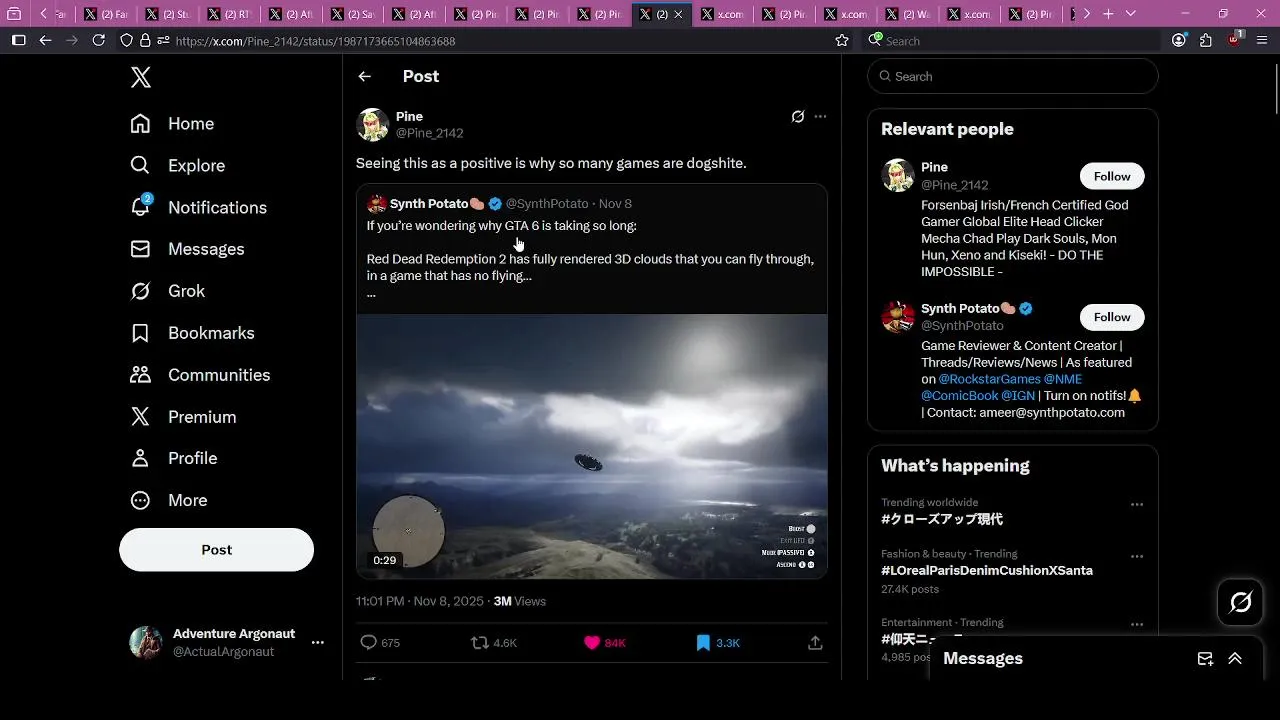Follow Synth Potato in Relevant people
Viewport: 1280px width, 720px height.
coord(1112,317)
